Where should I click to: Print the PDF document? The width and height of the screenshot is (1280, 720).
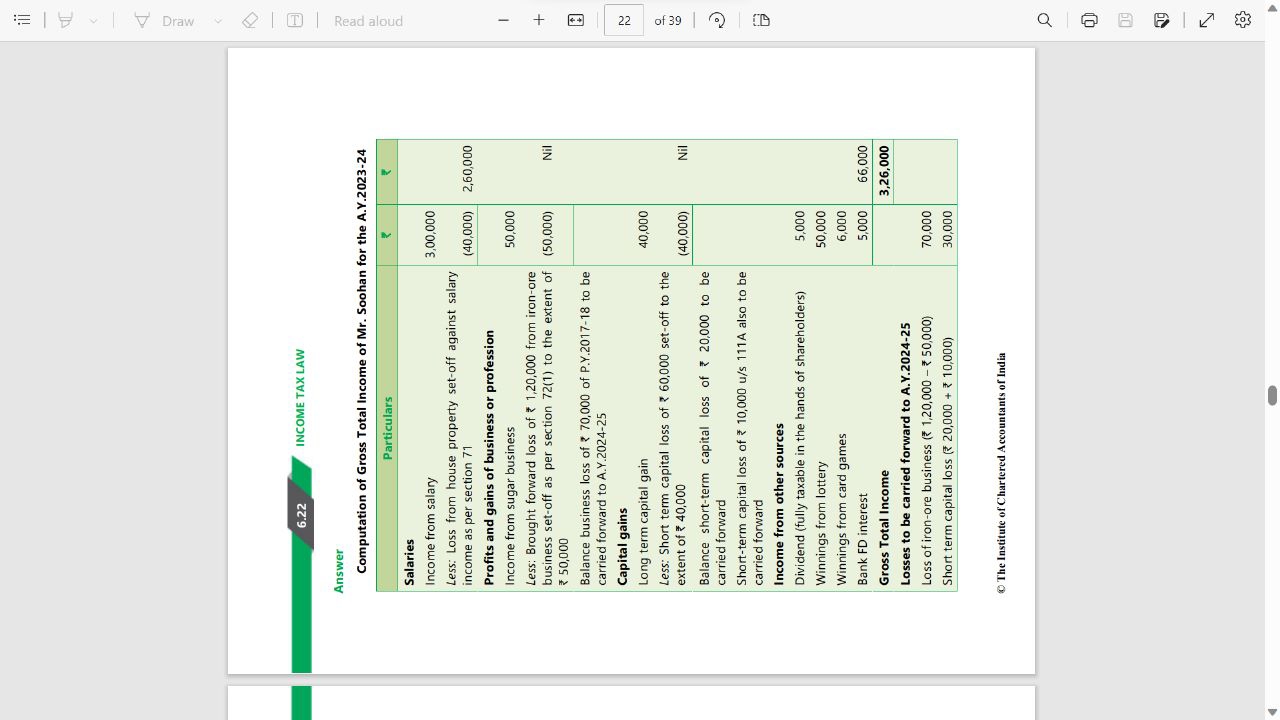[x=1089, y=20]
